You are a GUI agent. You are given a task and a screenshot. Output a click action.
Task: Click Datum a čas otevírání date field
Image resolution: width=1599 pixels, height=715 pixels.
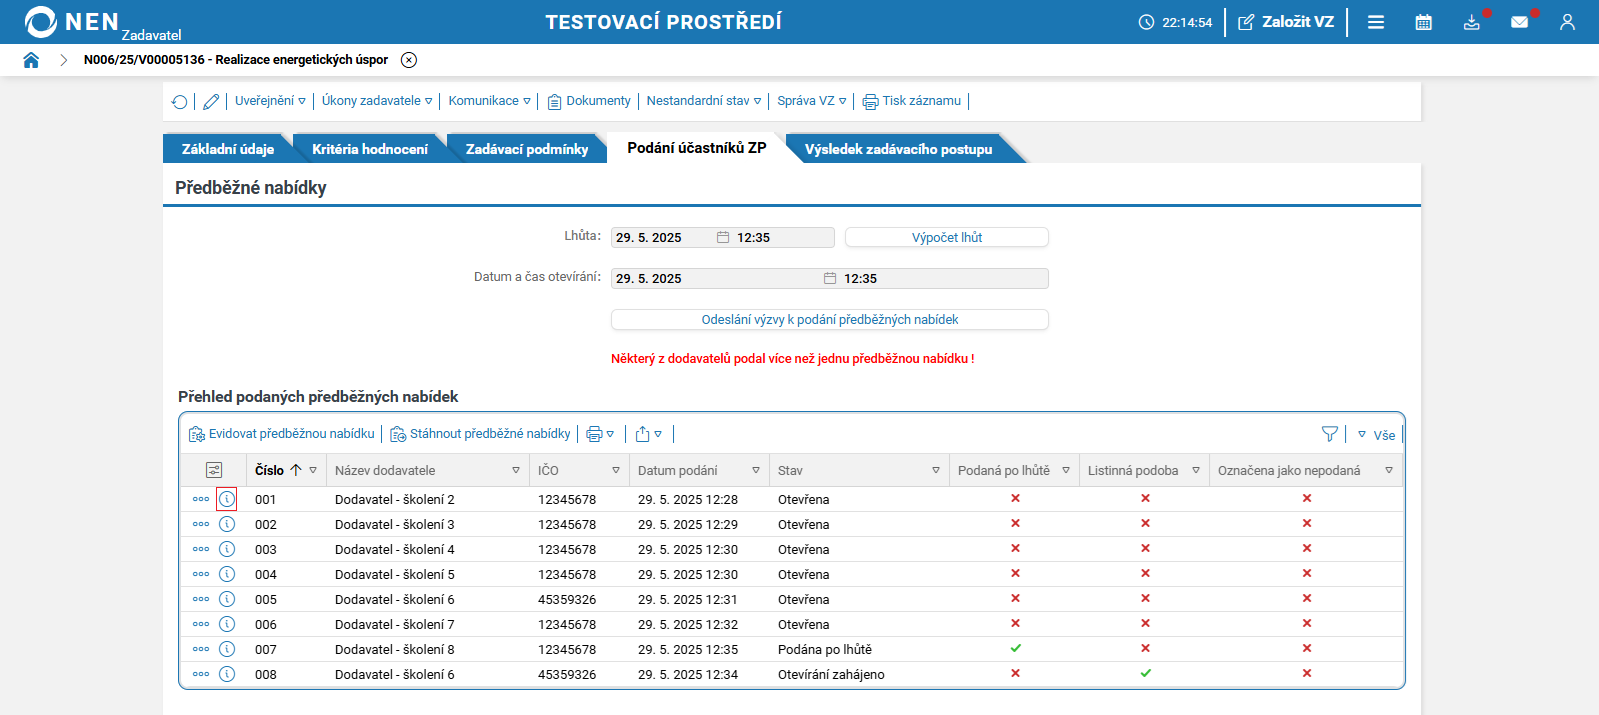[715, 278]
